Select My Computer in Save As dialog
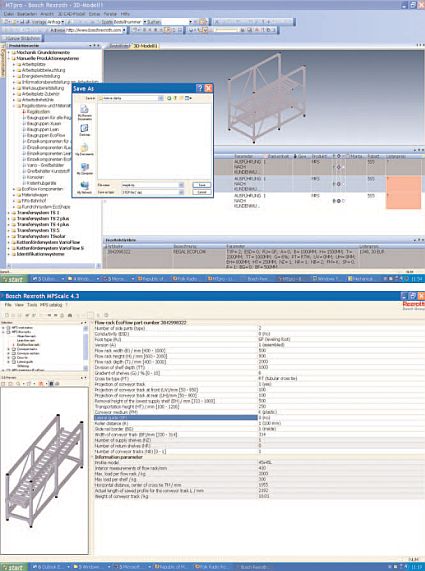Viewport: 425px width, 571px height. point(84,169)
